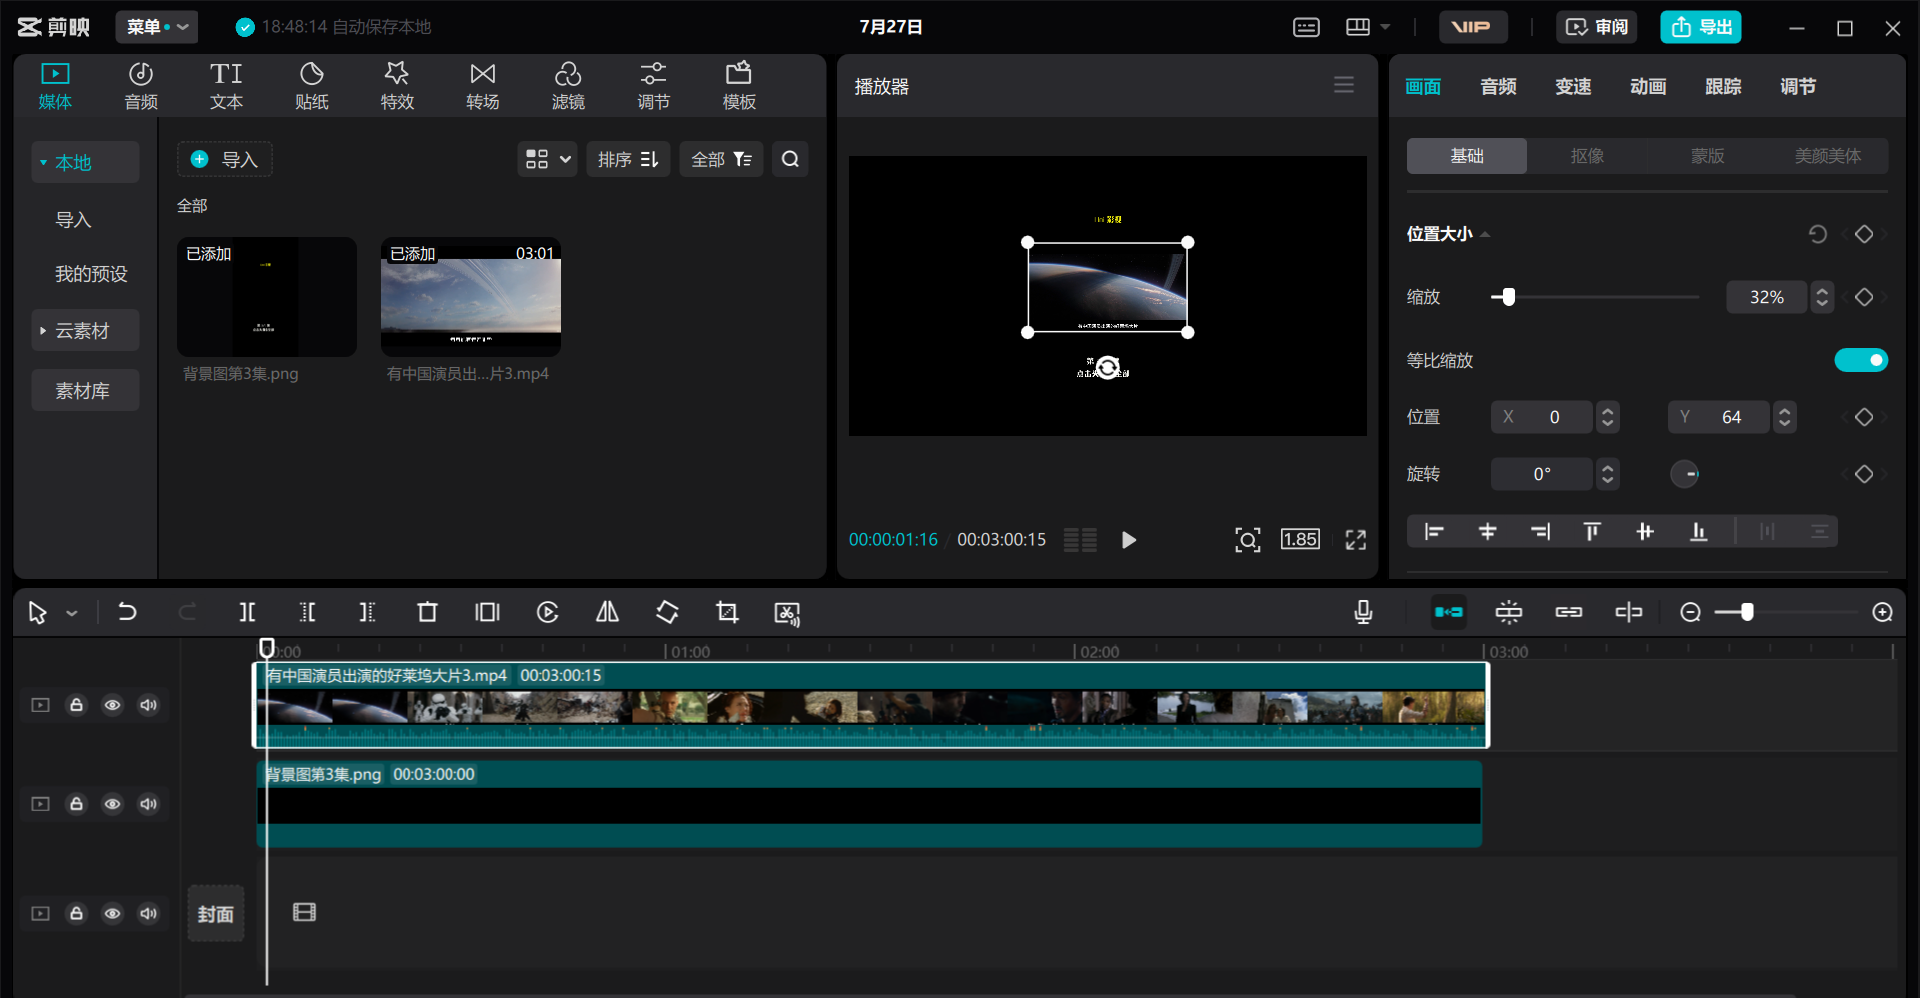Open the 转场 transitions panel
The width and height of the screenshot is (1920, 998).
tap(483, 86)
